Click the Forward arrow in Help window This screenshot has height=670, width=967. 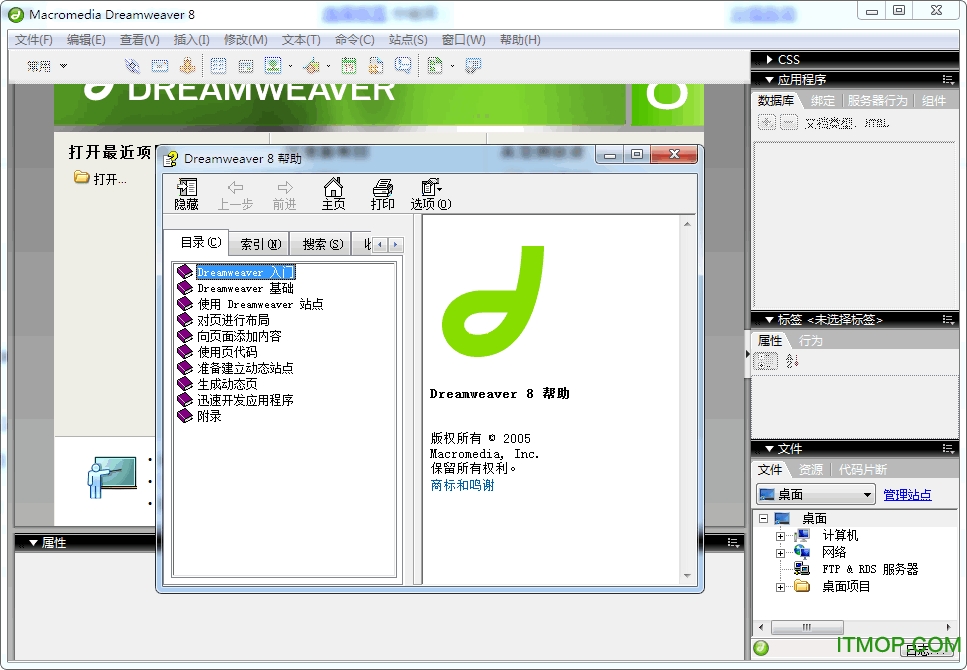(x=284, y=192)
